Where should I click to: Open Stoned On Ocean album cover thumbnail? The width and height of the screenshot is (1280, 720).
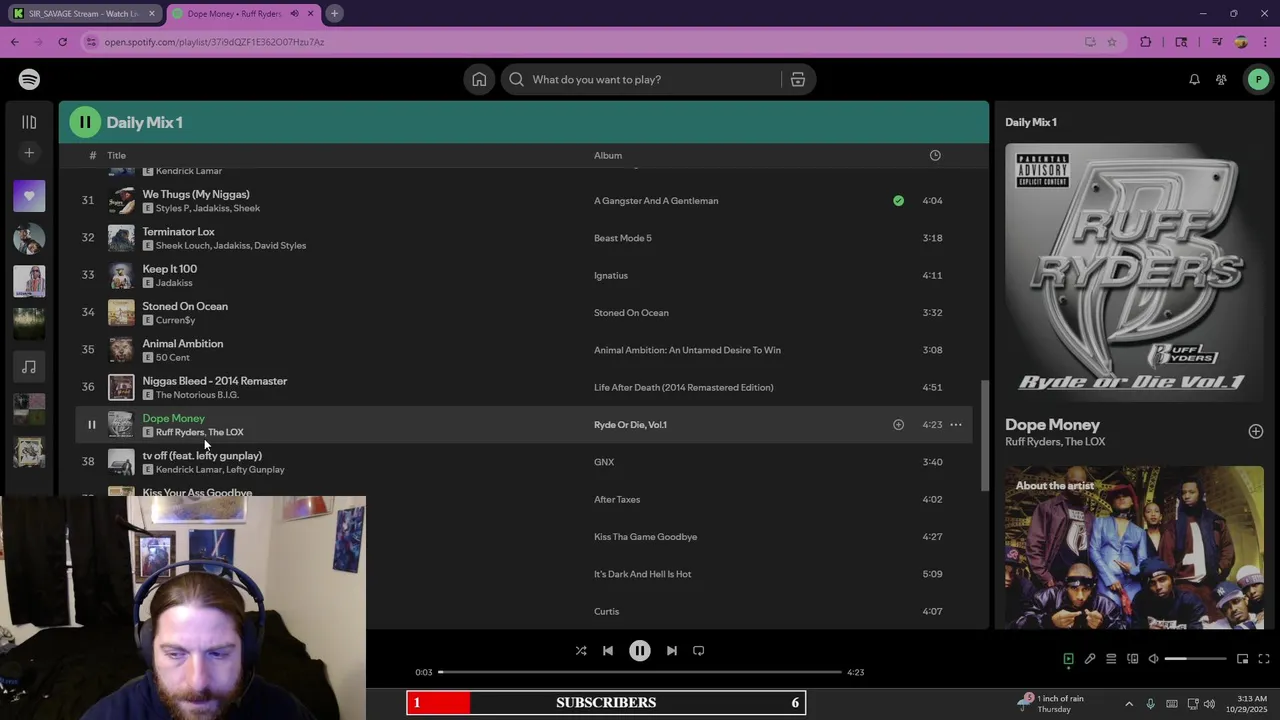point(121,313)
